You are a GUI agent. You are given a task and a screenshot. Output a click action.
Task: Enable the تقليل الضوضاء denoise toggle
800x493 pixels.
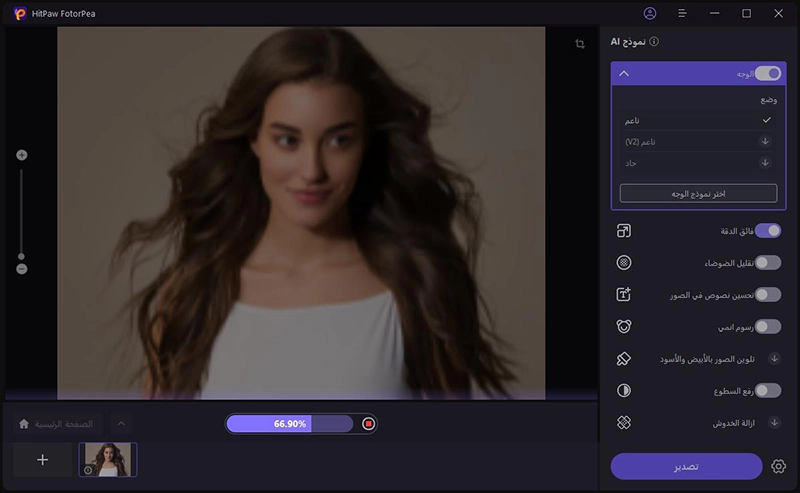tap(767, 263)
